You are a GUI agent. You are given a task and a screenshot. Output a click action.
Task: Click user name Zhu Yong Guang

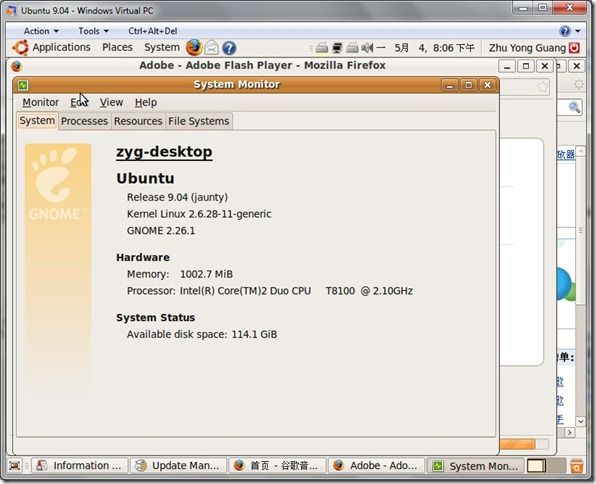tap(527, 48)
